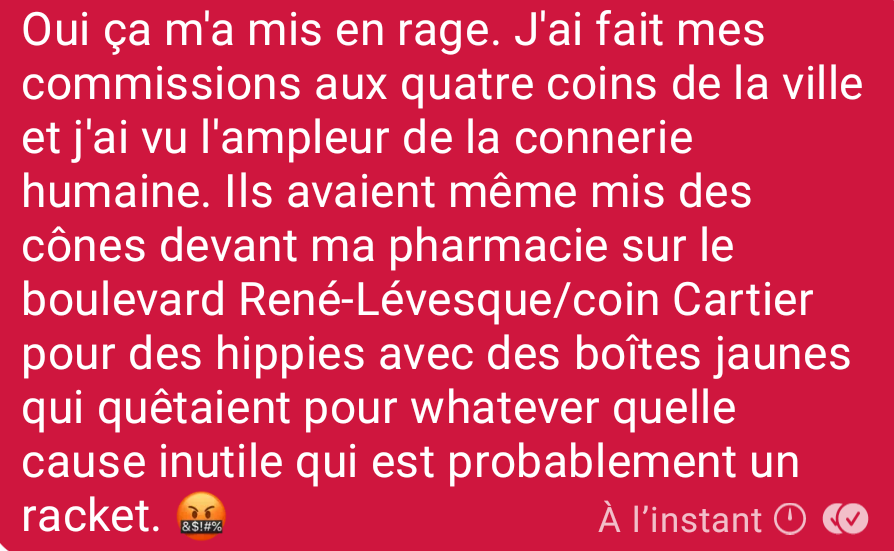Click the word "inutile" in the message

(x=220, y=462)
